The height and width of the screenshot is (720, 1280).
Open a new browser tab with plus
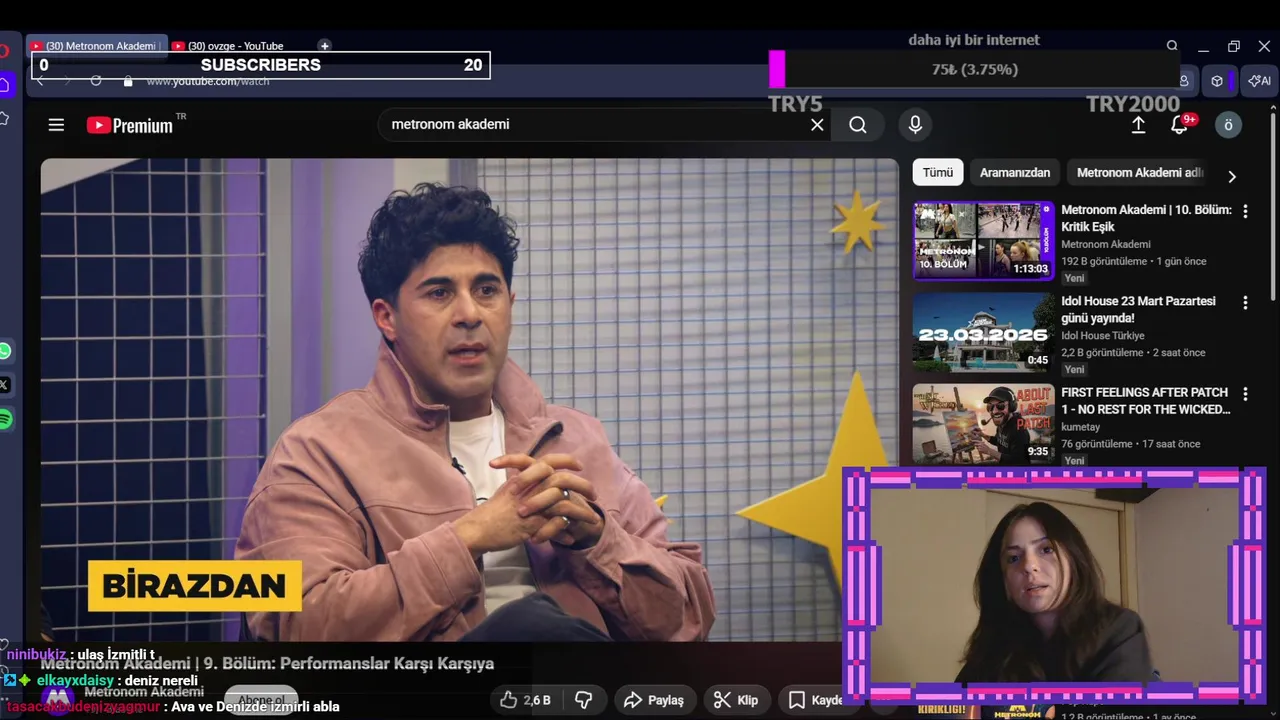click(324, 45)
